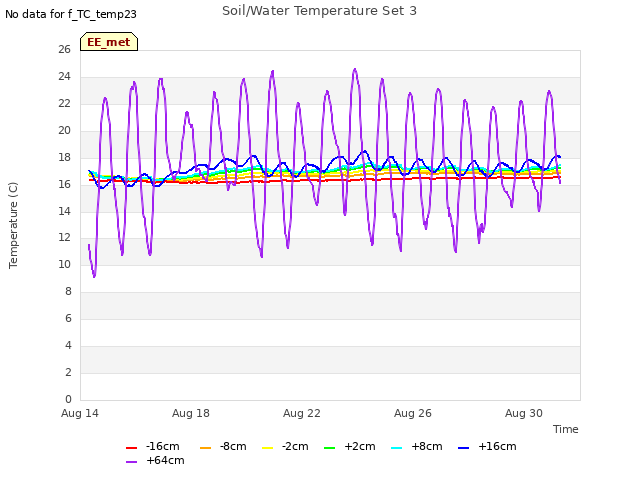
Task: Click the chart title Soil/Water Temperature Set 3
Action: point(319,11)
